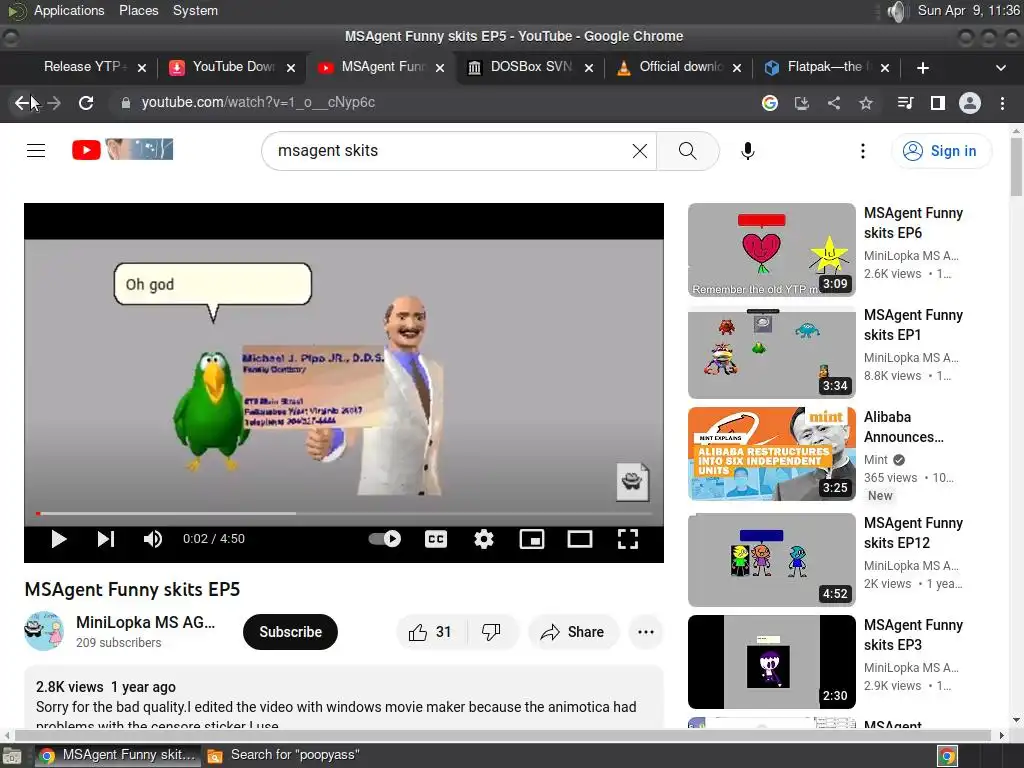Dislike the video with thumbs down

[492, 632]
